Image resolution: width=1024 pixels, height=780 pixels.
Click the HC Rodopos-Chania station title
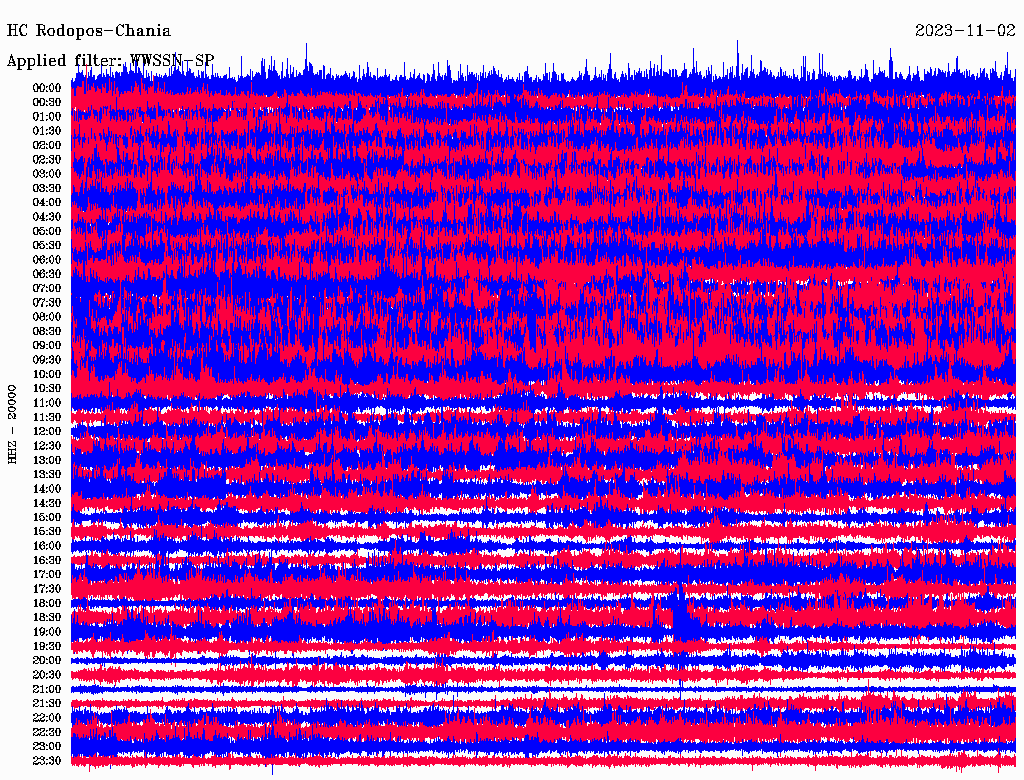click(89, 31)
